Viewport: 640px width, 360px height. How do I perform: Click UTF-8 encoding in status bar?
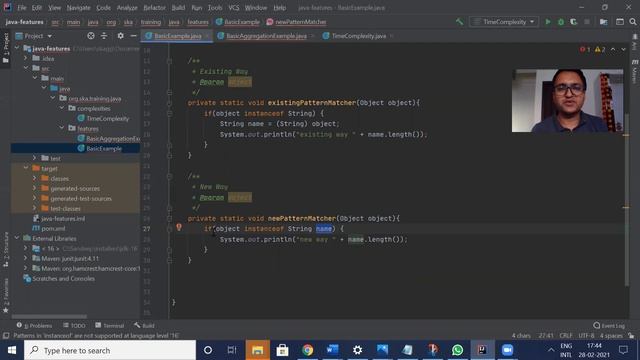(586, 336)
